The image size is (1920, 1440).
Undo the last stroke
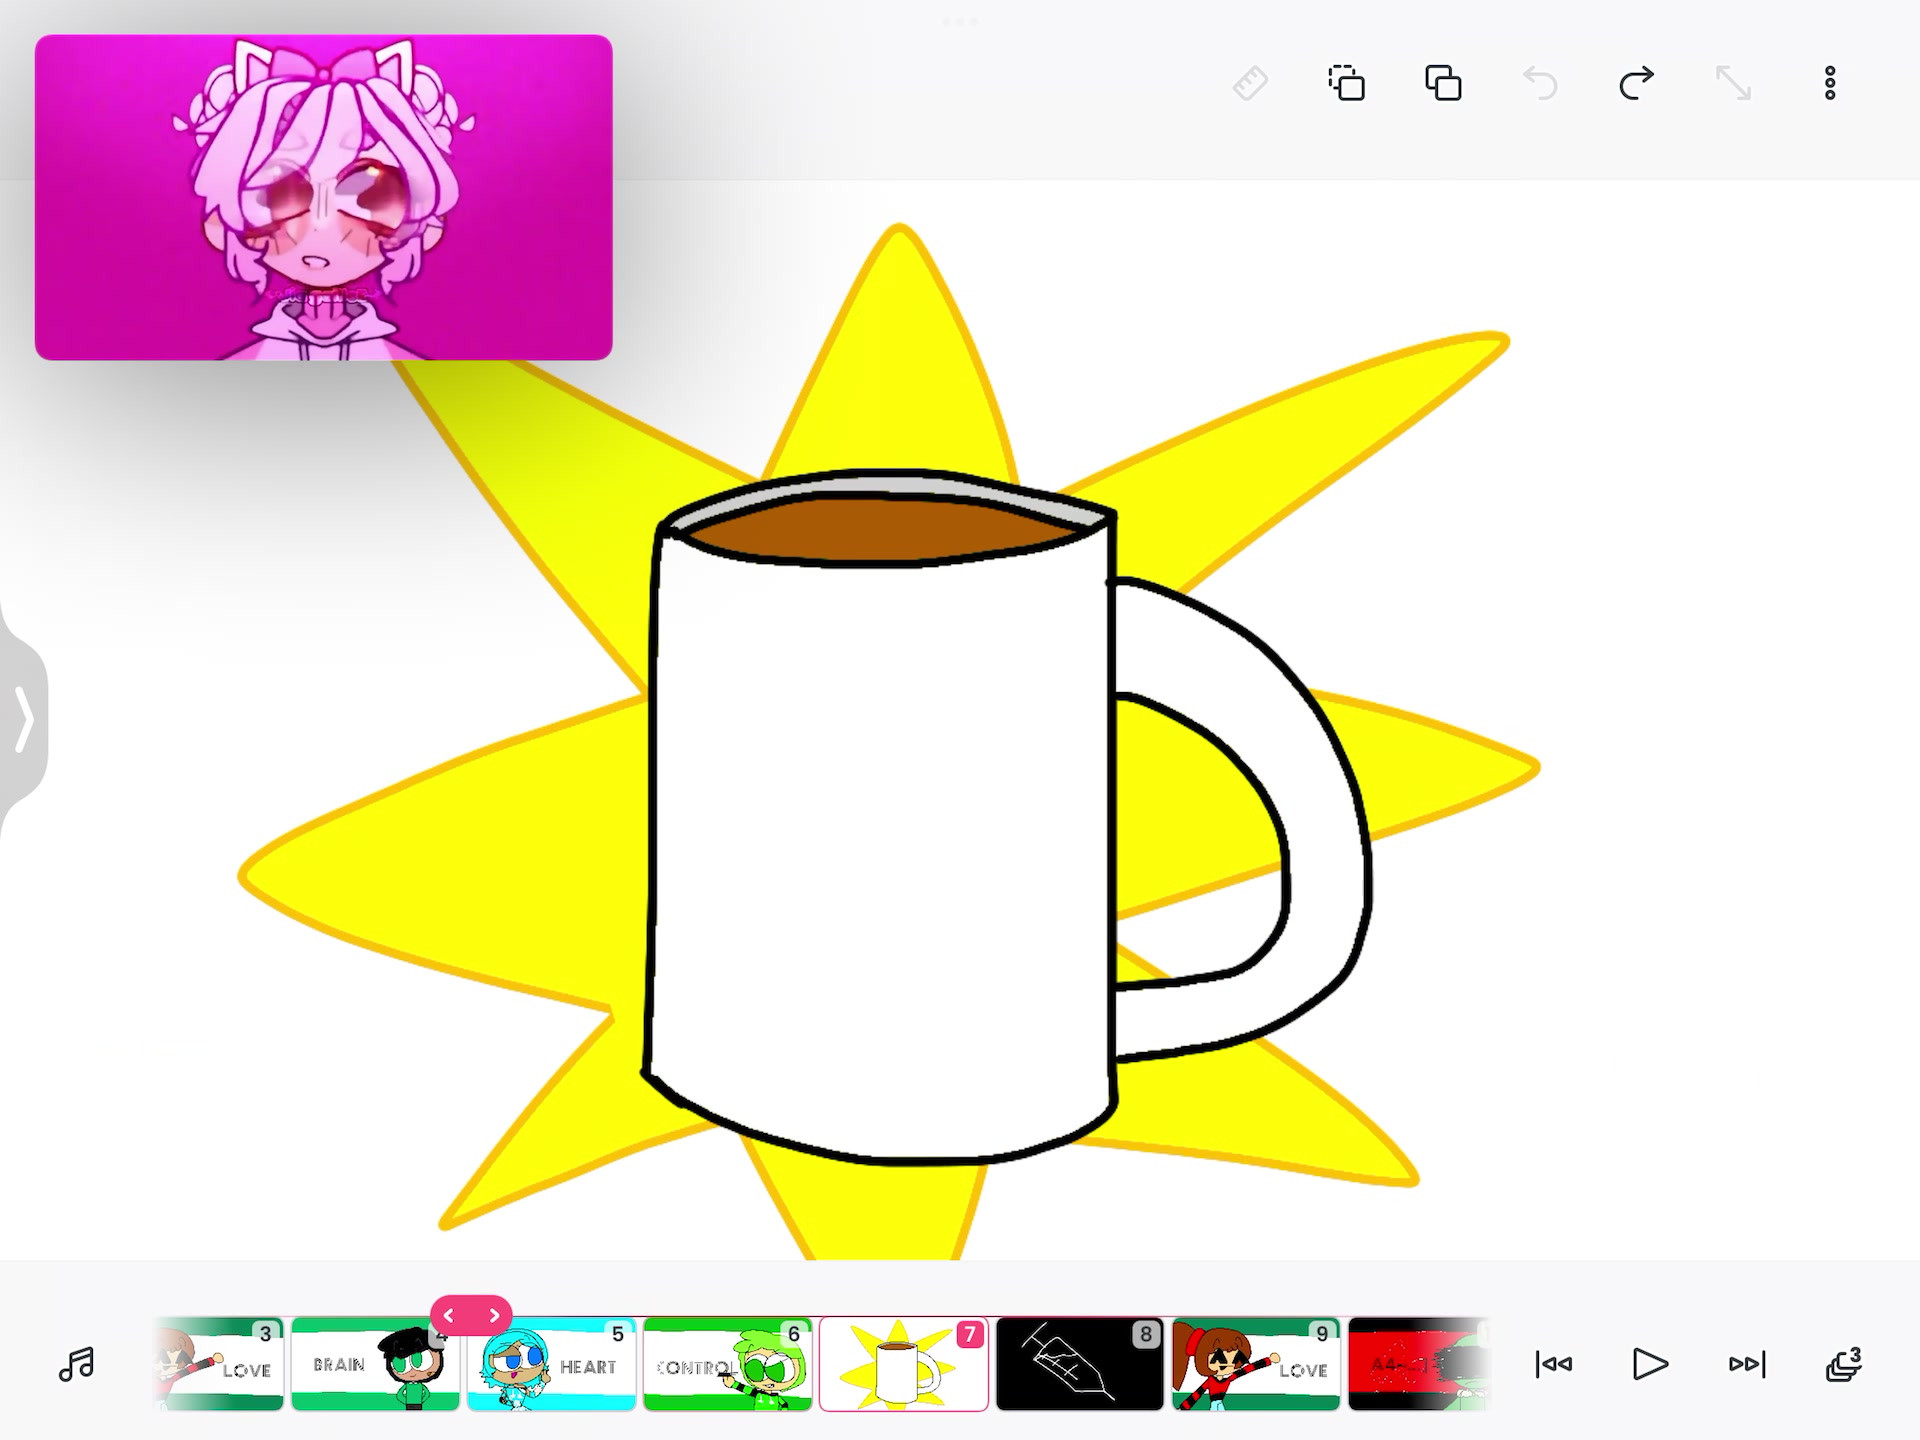(1540, 83)
